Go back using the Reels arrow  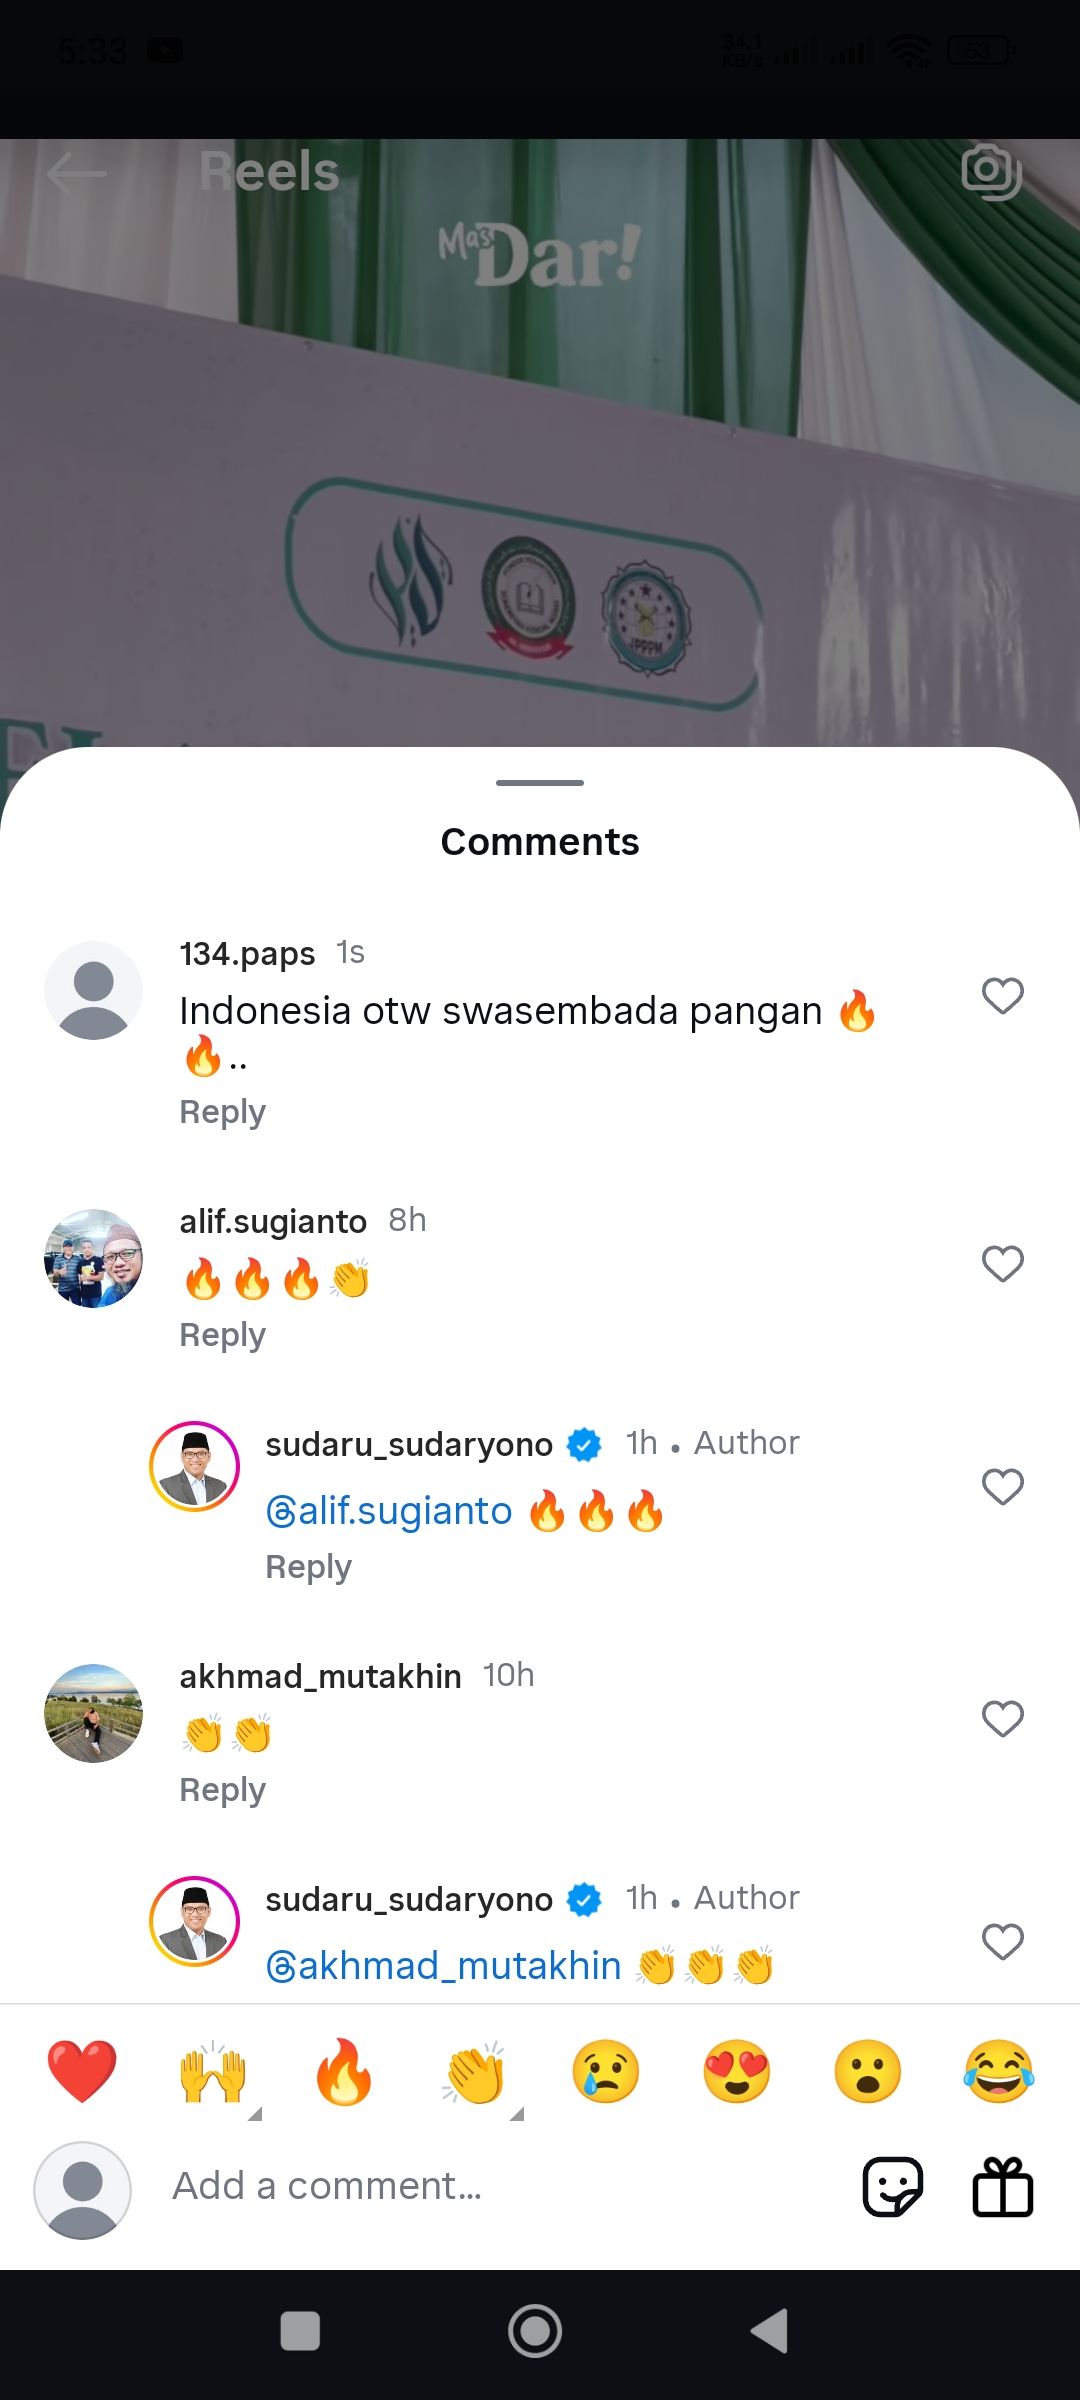click(76, 173)
